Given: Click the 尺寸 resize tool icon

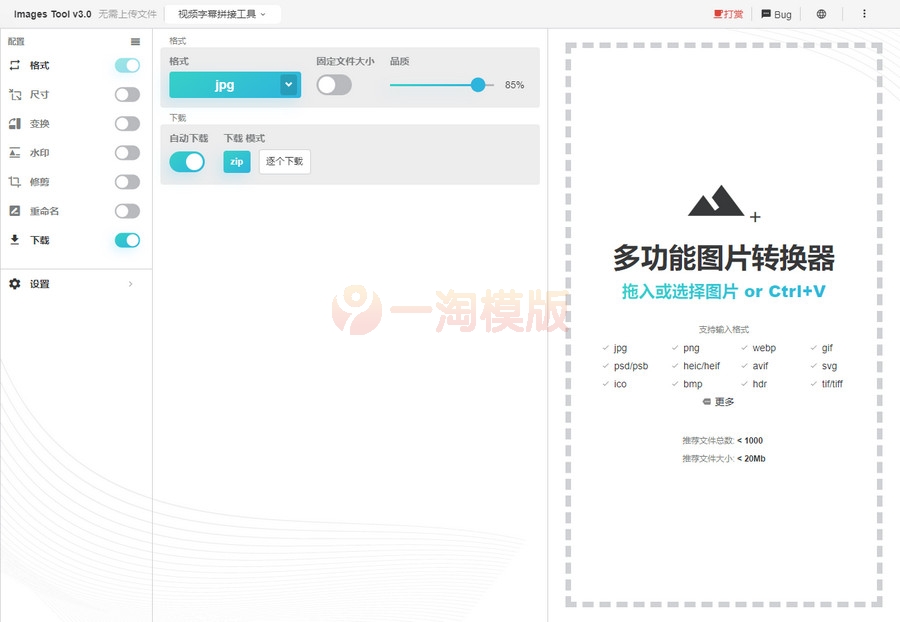Looking at the screenshot, I should (x=14, y=94).
